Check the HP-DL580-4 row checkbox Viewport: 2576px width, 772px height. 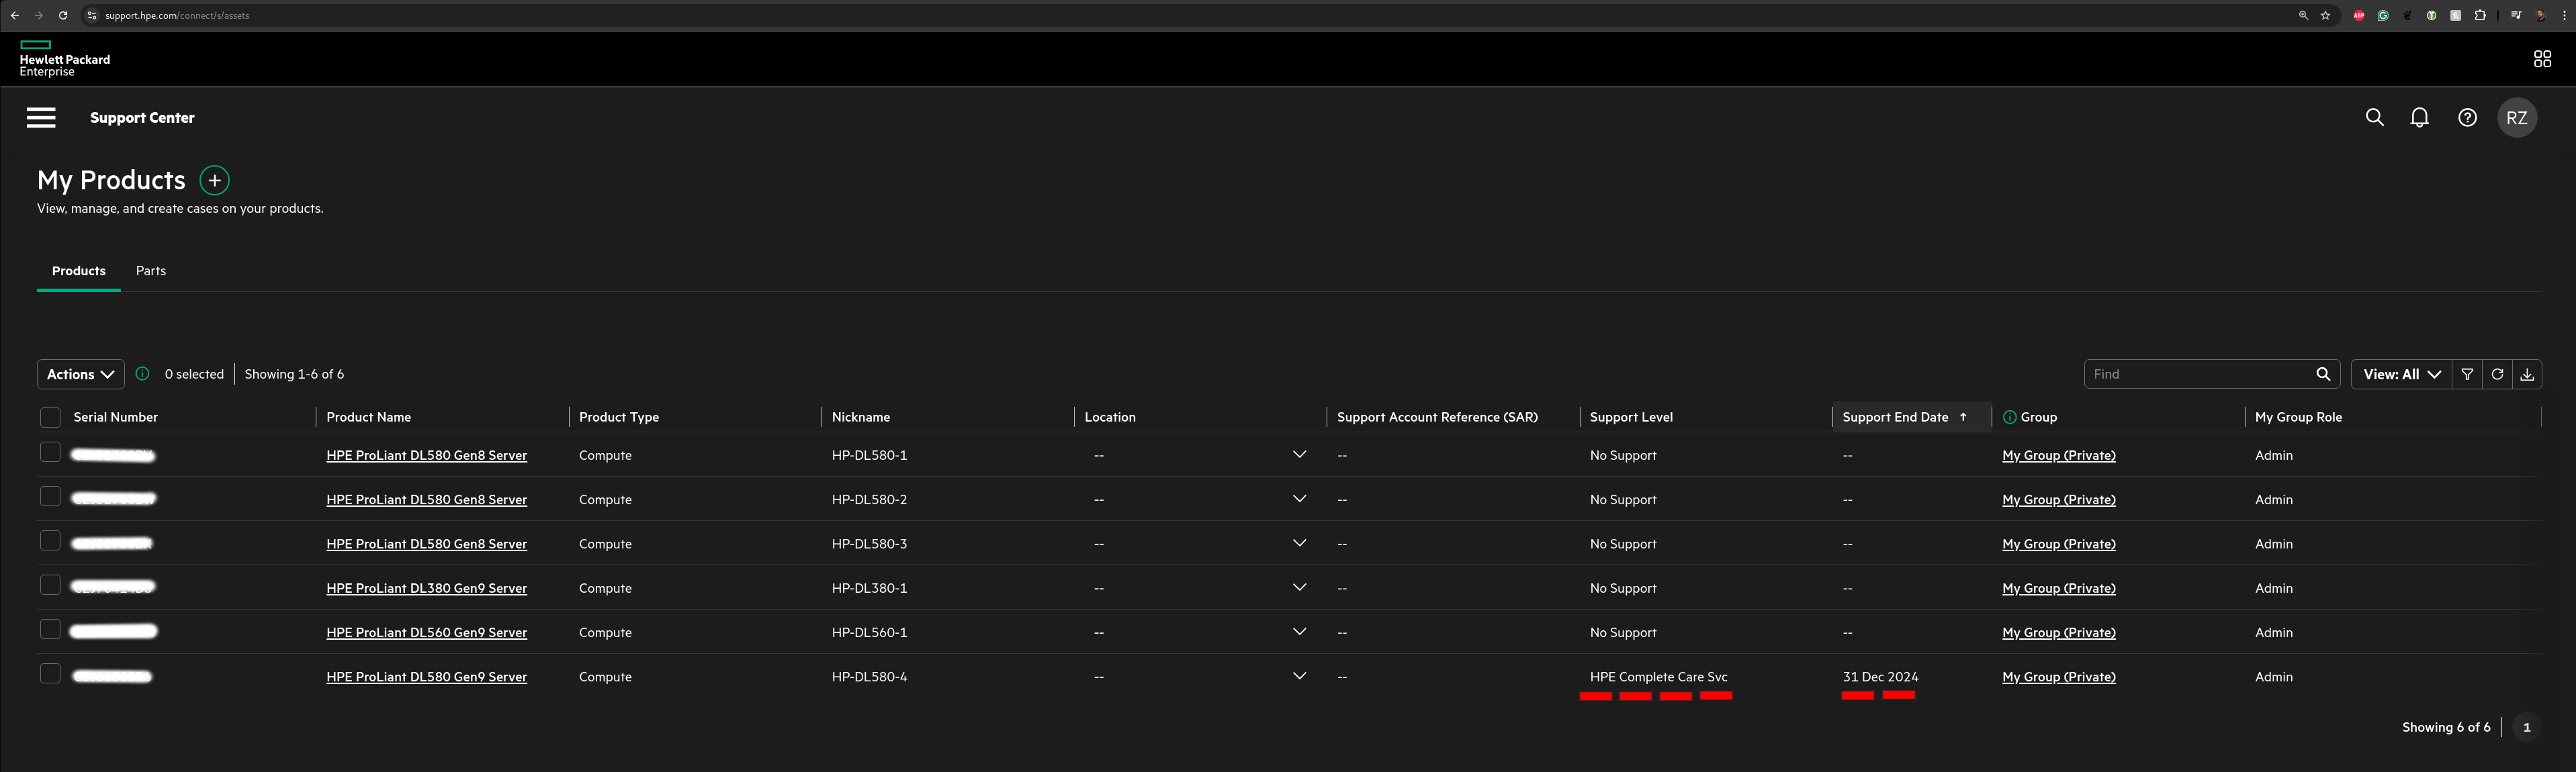tap(50, 673)
